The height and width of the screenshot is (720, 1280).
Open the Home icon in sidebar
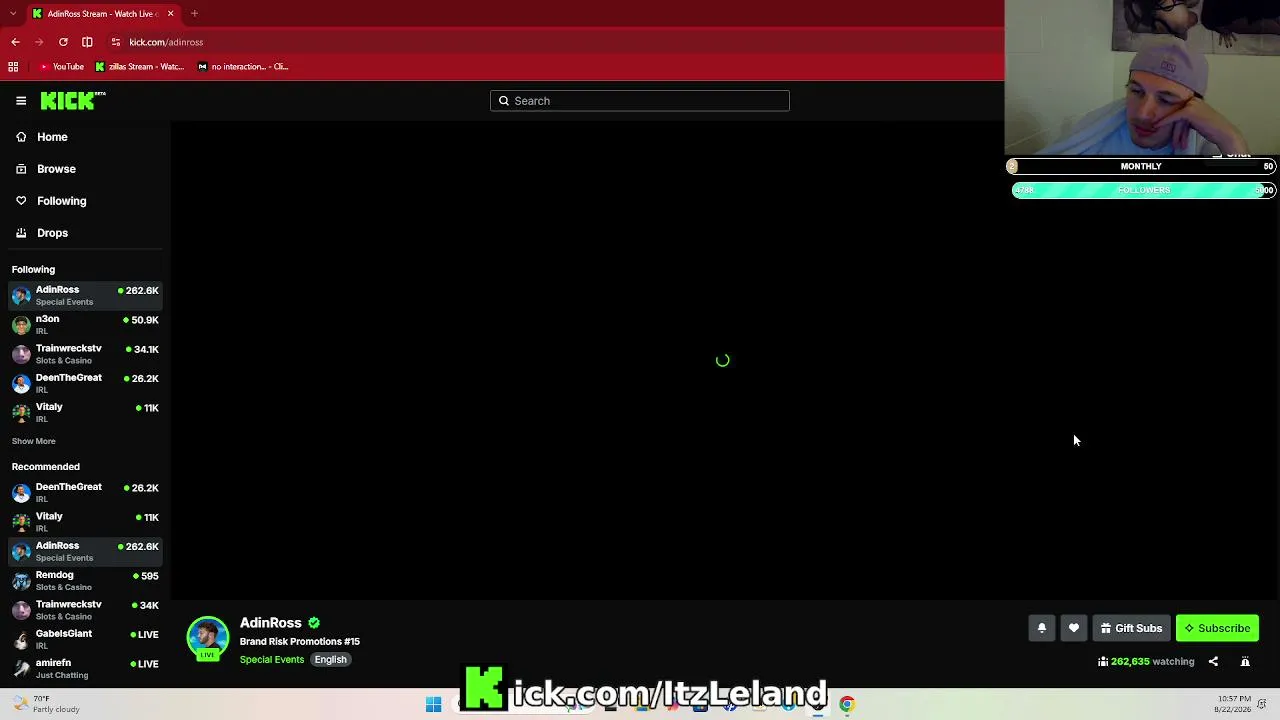(x=21, y=137)
